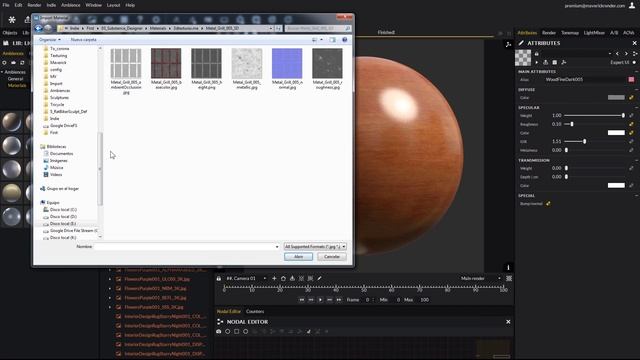640x360 pixels.
Task: Select Disco local (C:) in the dialog
Action: [63, 209]
